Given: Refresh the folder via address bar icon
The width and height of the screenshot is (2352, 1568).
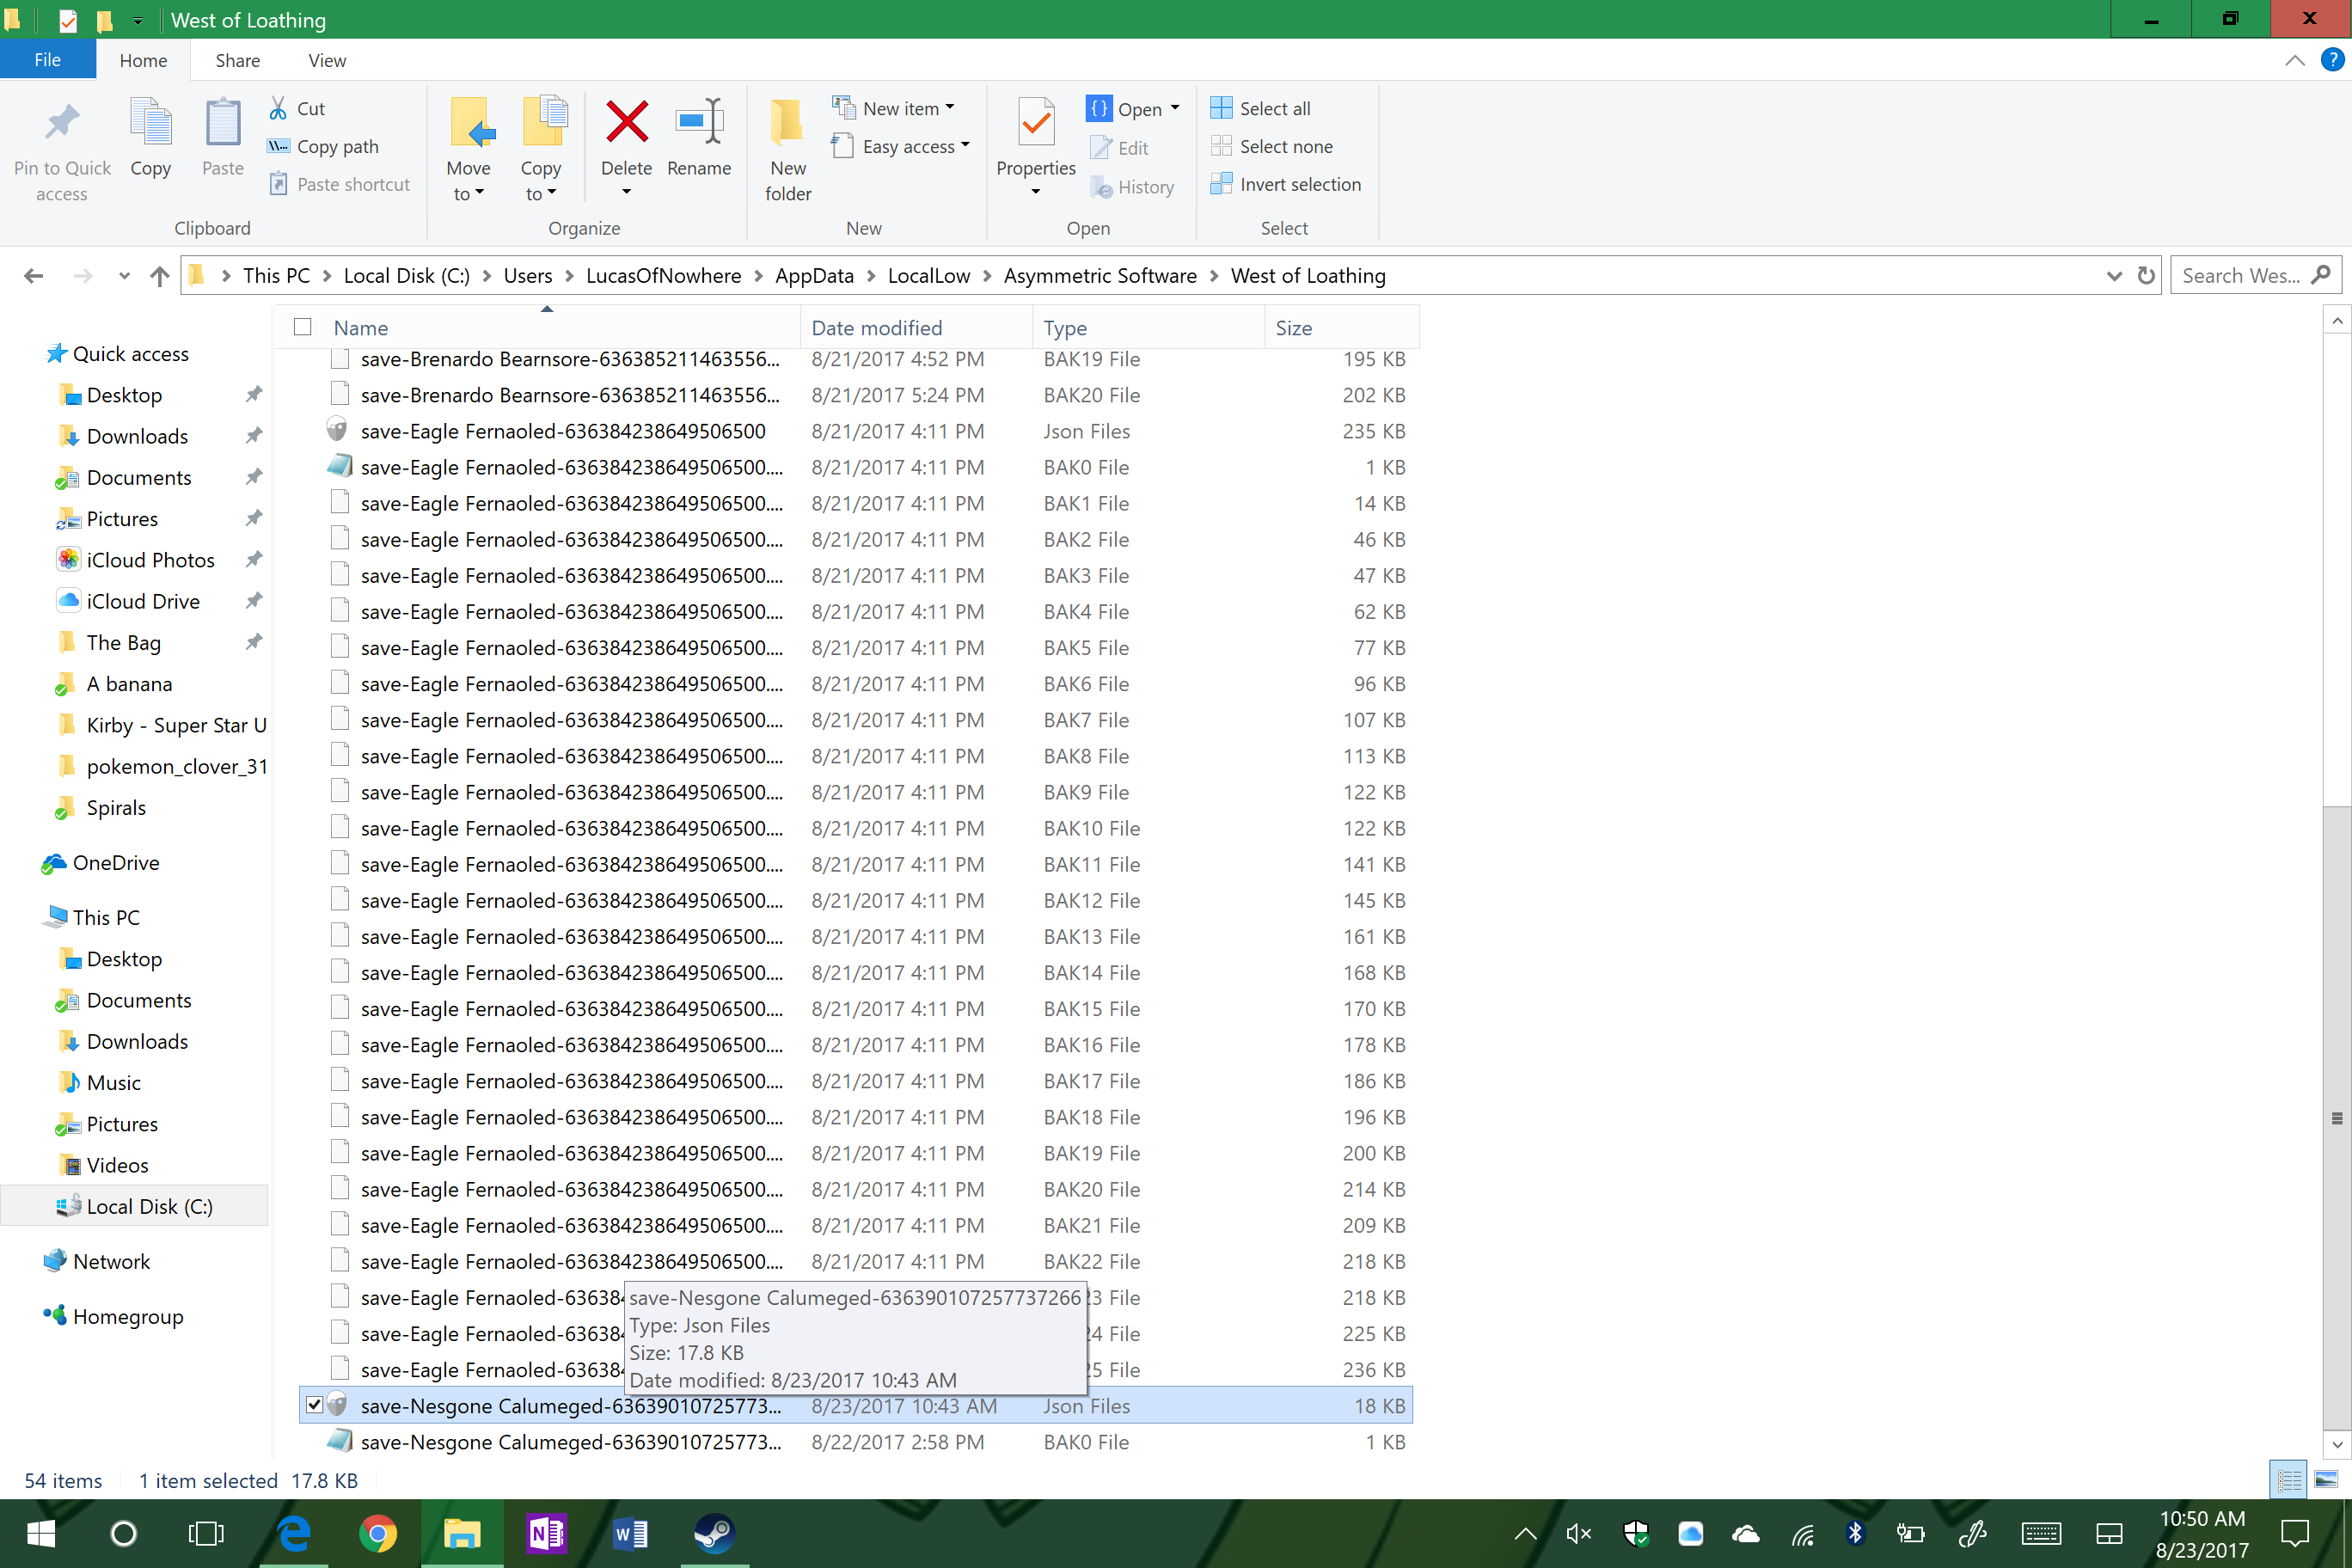Looking at the screenshot, I should (x=2145, y=276).
